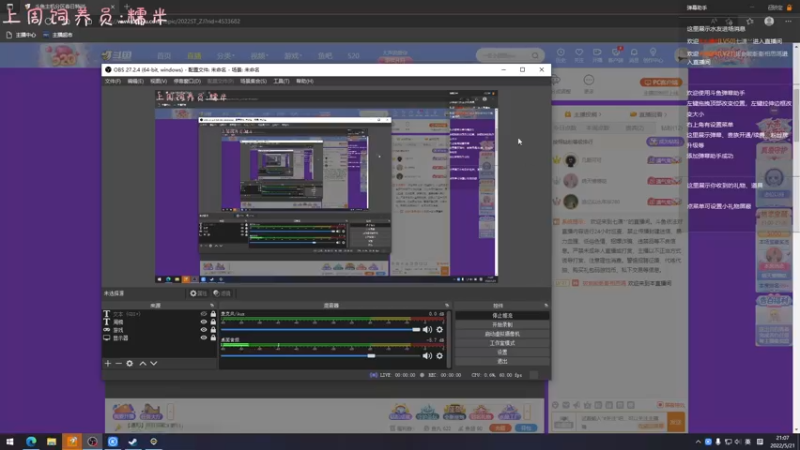The width and height of the screenshot is (800, 450).
Task: Select the display capture source row
Action: 160,338
